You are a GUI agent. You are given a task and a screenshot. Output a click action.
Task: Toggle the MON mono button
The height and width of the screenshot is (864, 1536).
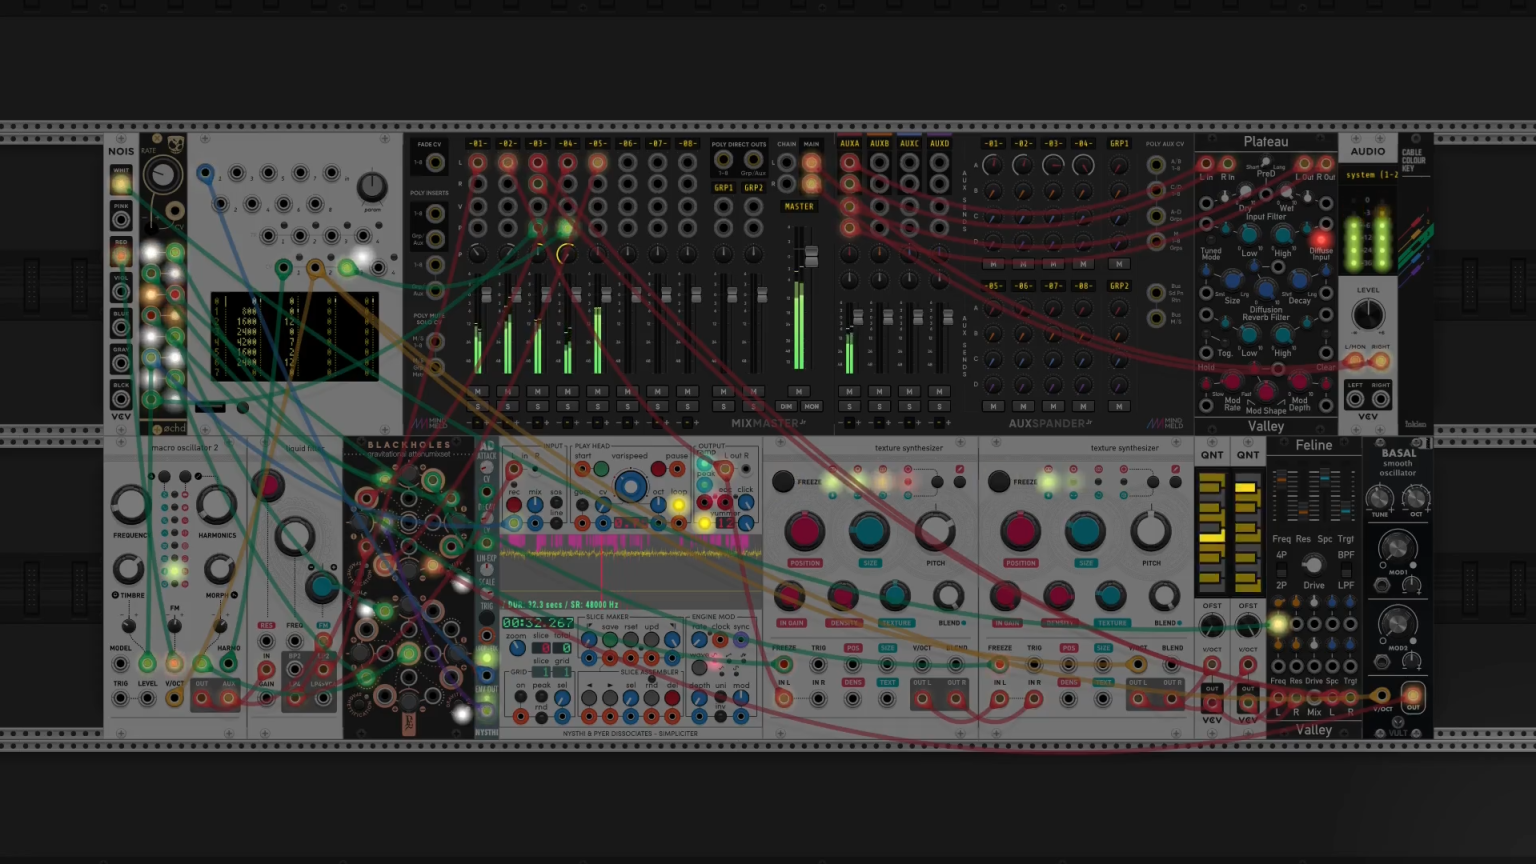(811, 406)
